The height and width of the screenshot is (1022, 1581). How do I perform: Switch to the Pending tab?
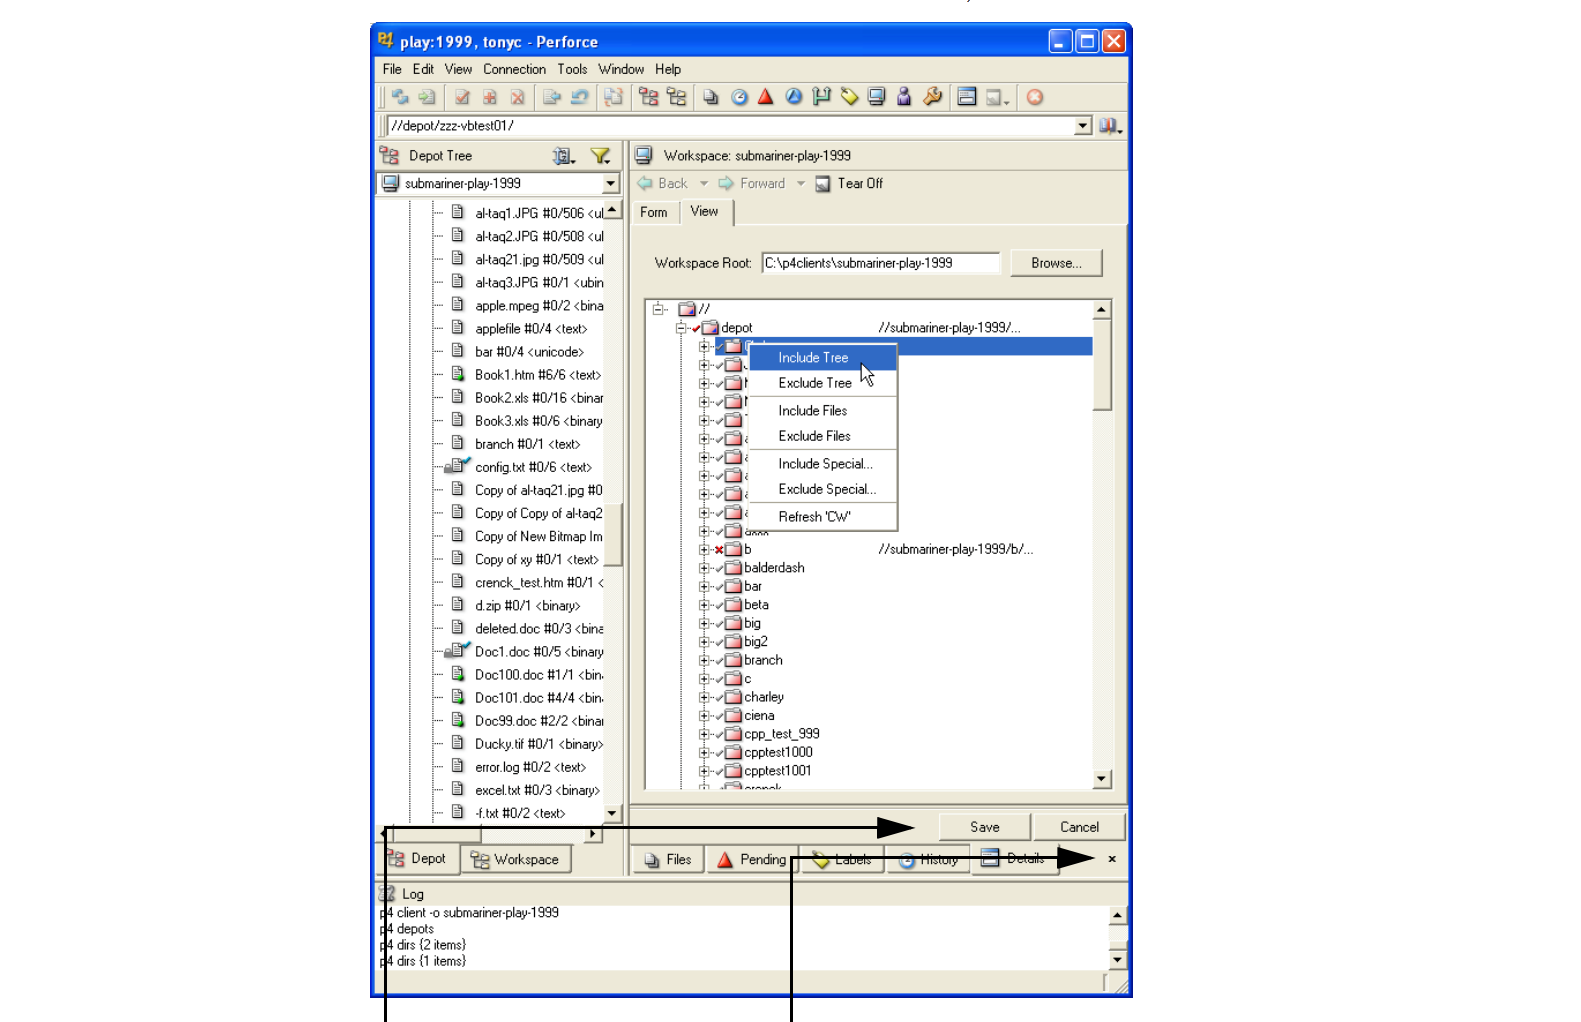pos(752,860)
